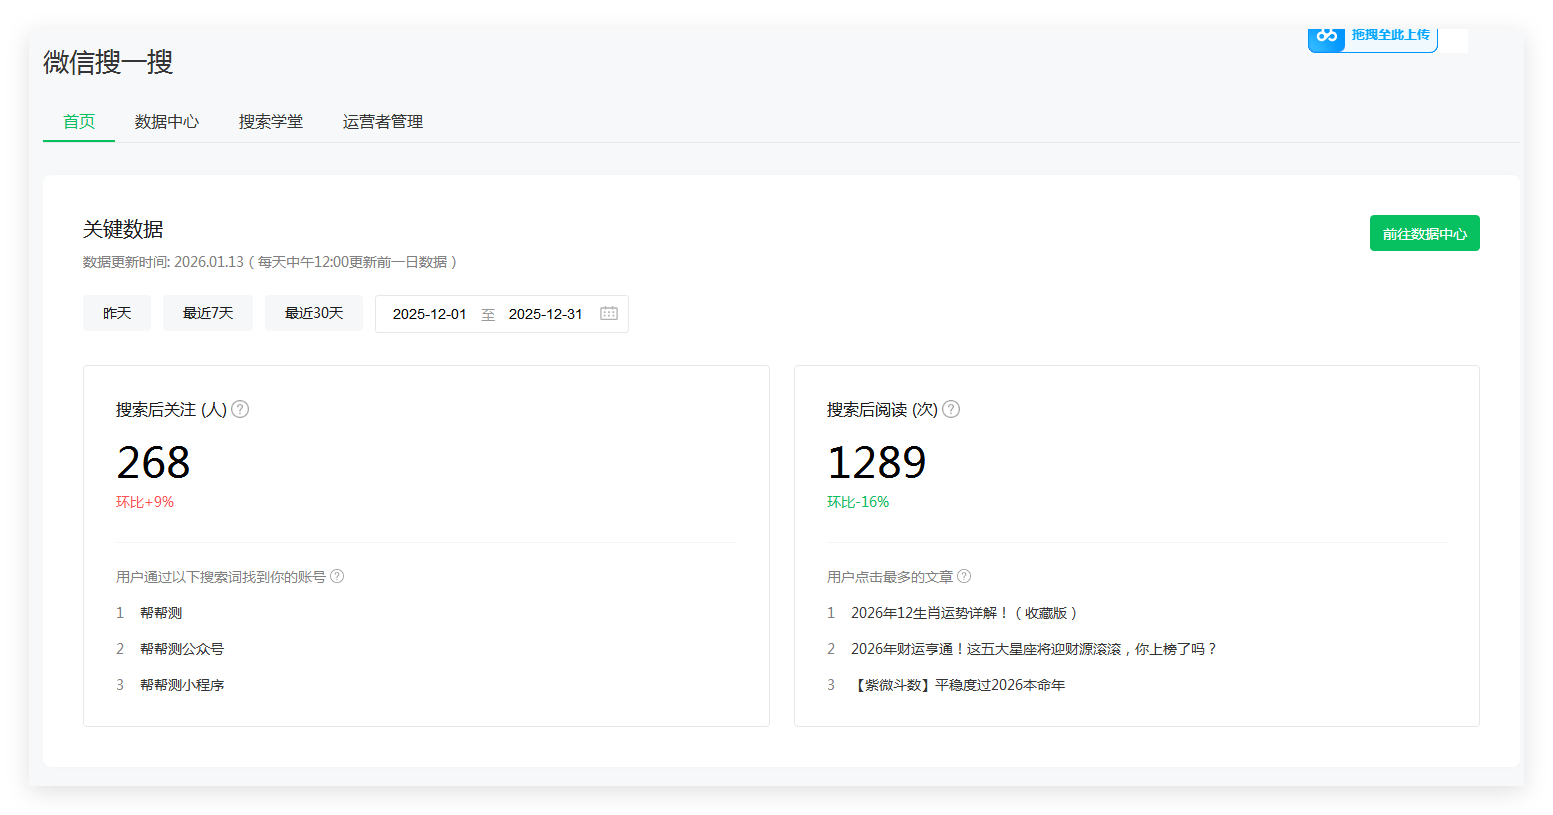Open the 搜索学堂 tab
The height and width of the screenshot is (815, 1553).
pos(271,121)
